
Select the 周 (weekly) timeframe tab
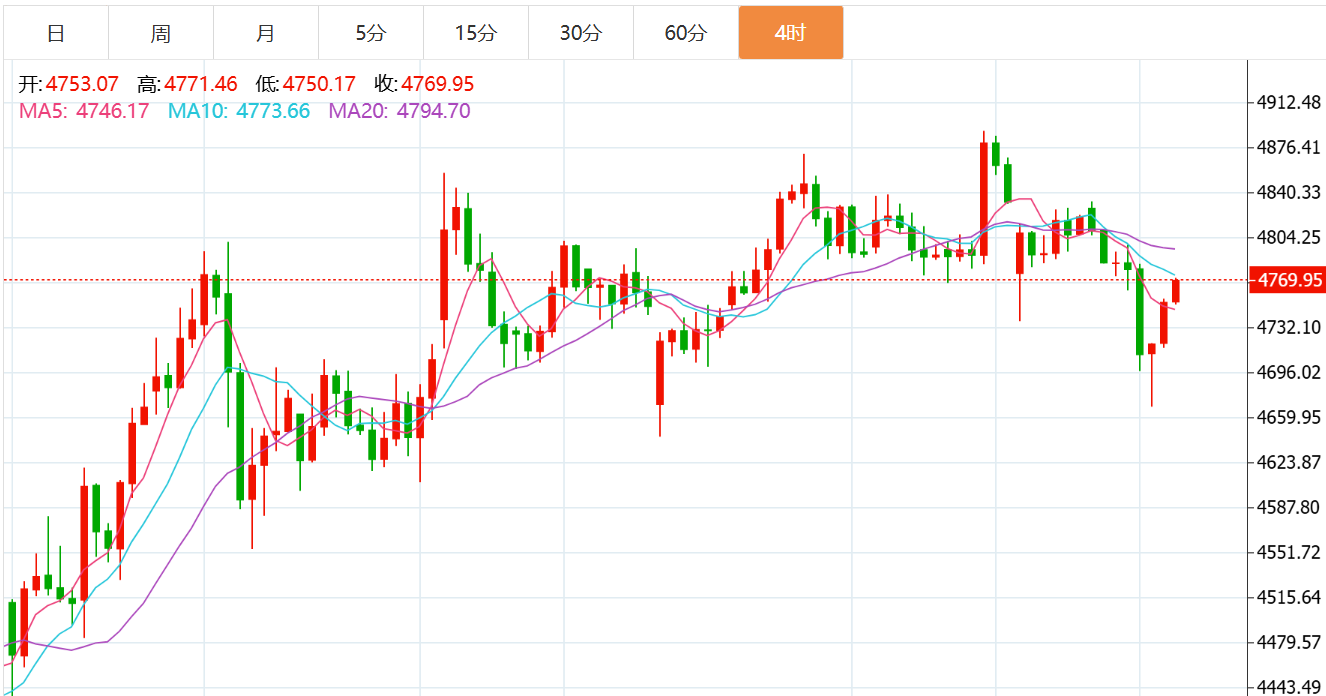coord(161,33)
